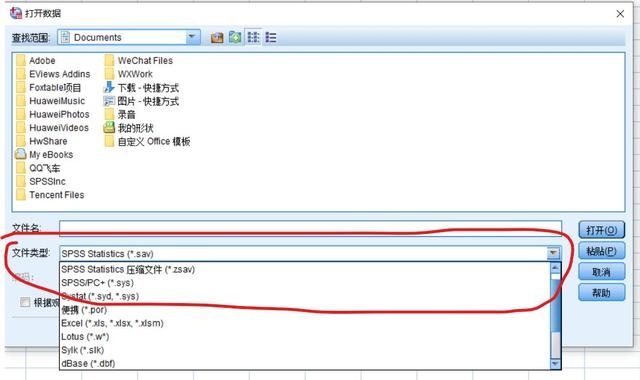
Task: Select the SPSSInc folder icon
Action: point(21,182)
